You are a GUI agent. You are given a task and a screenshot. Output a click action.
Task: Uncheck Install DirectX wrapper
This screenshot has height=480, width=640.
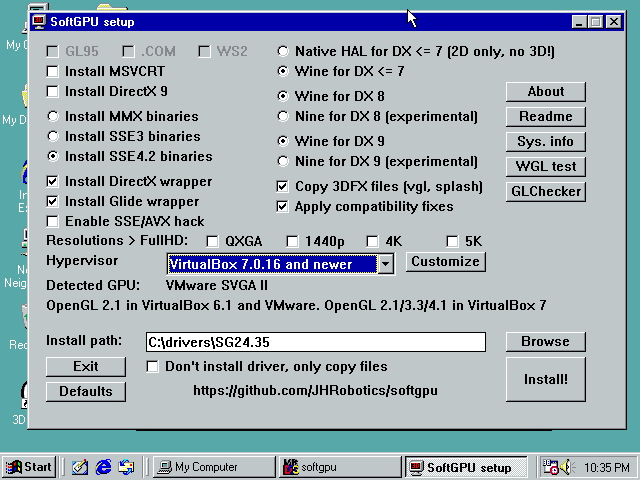coord(53,181)
